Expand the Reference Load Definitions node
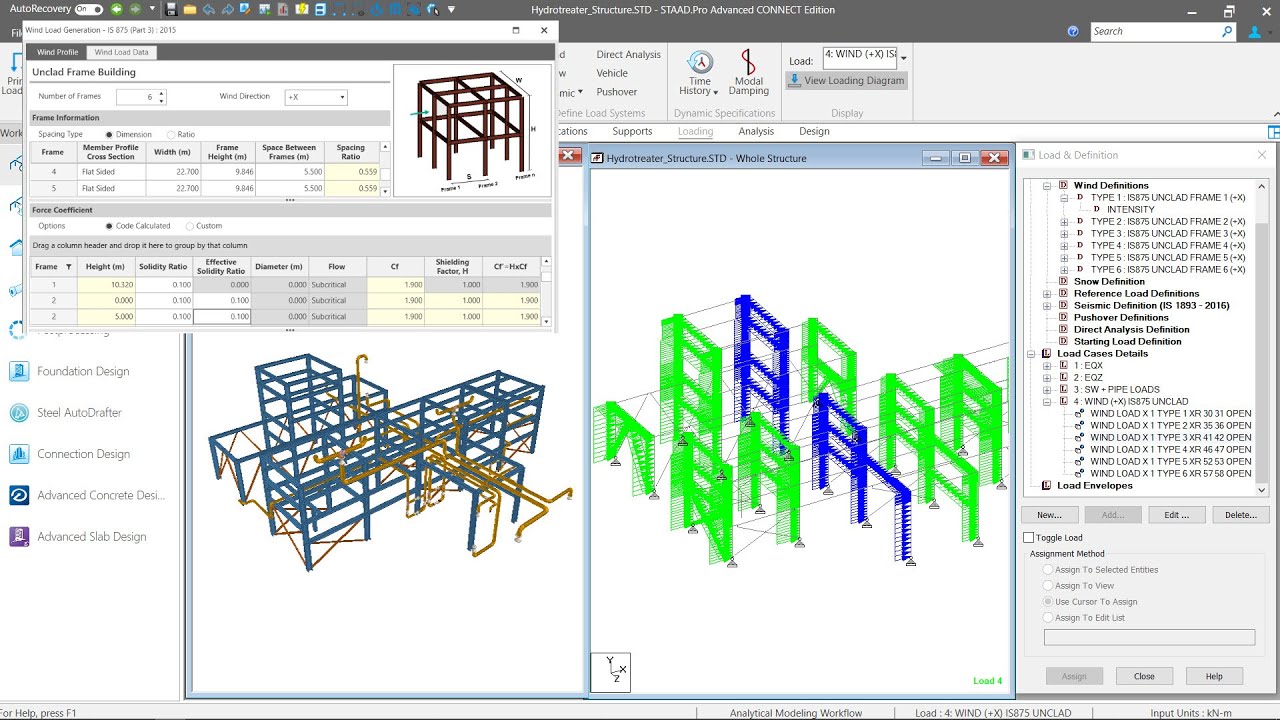The width and height of the screenshot is (1280, 720). 1047,293
